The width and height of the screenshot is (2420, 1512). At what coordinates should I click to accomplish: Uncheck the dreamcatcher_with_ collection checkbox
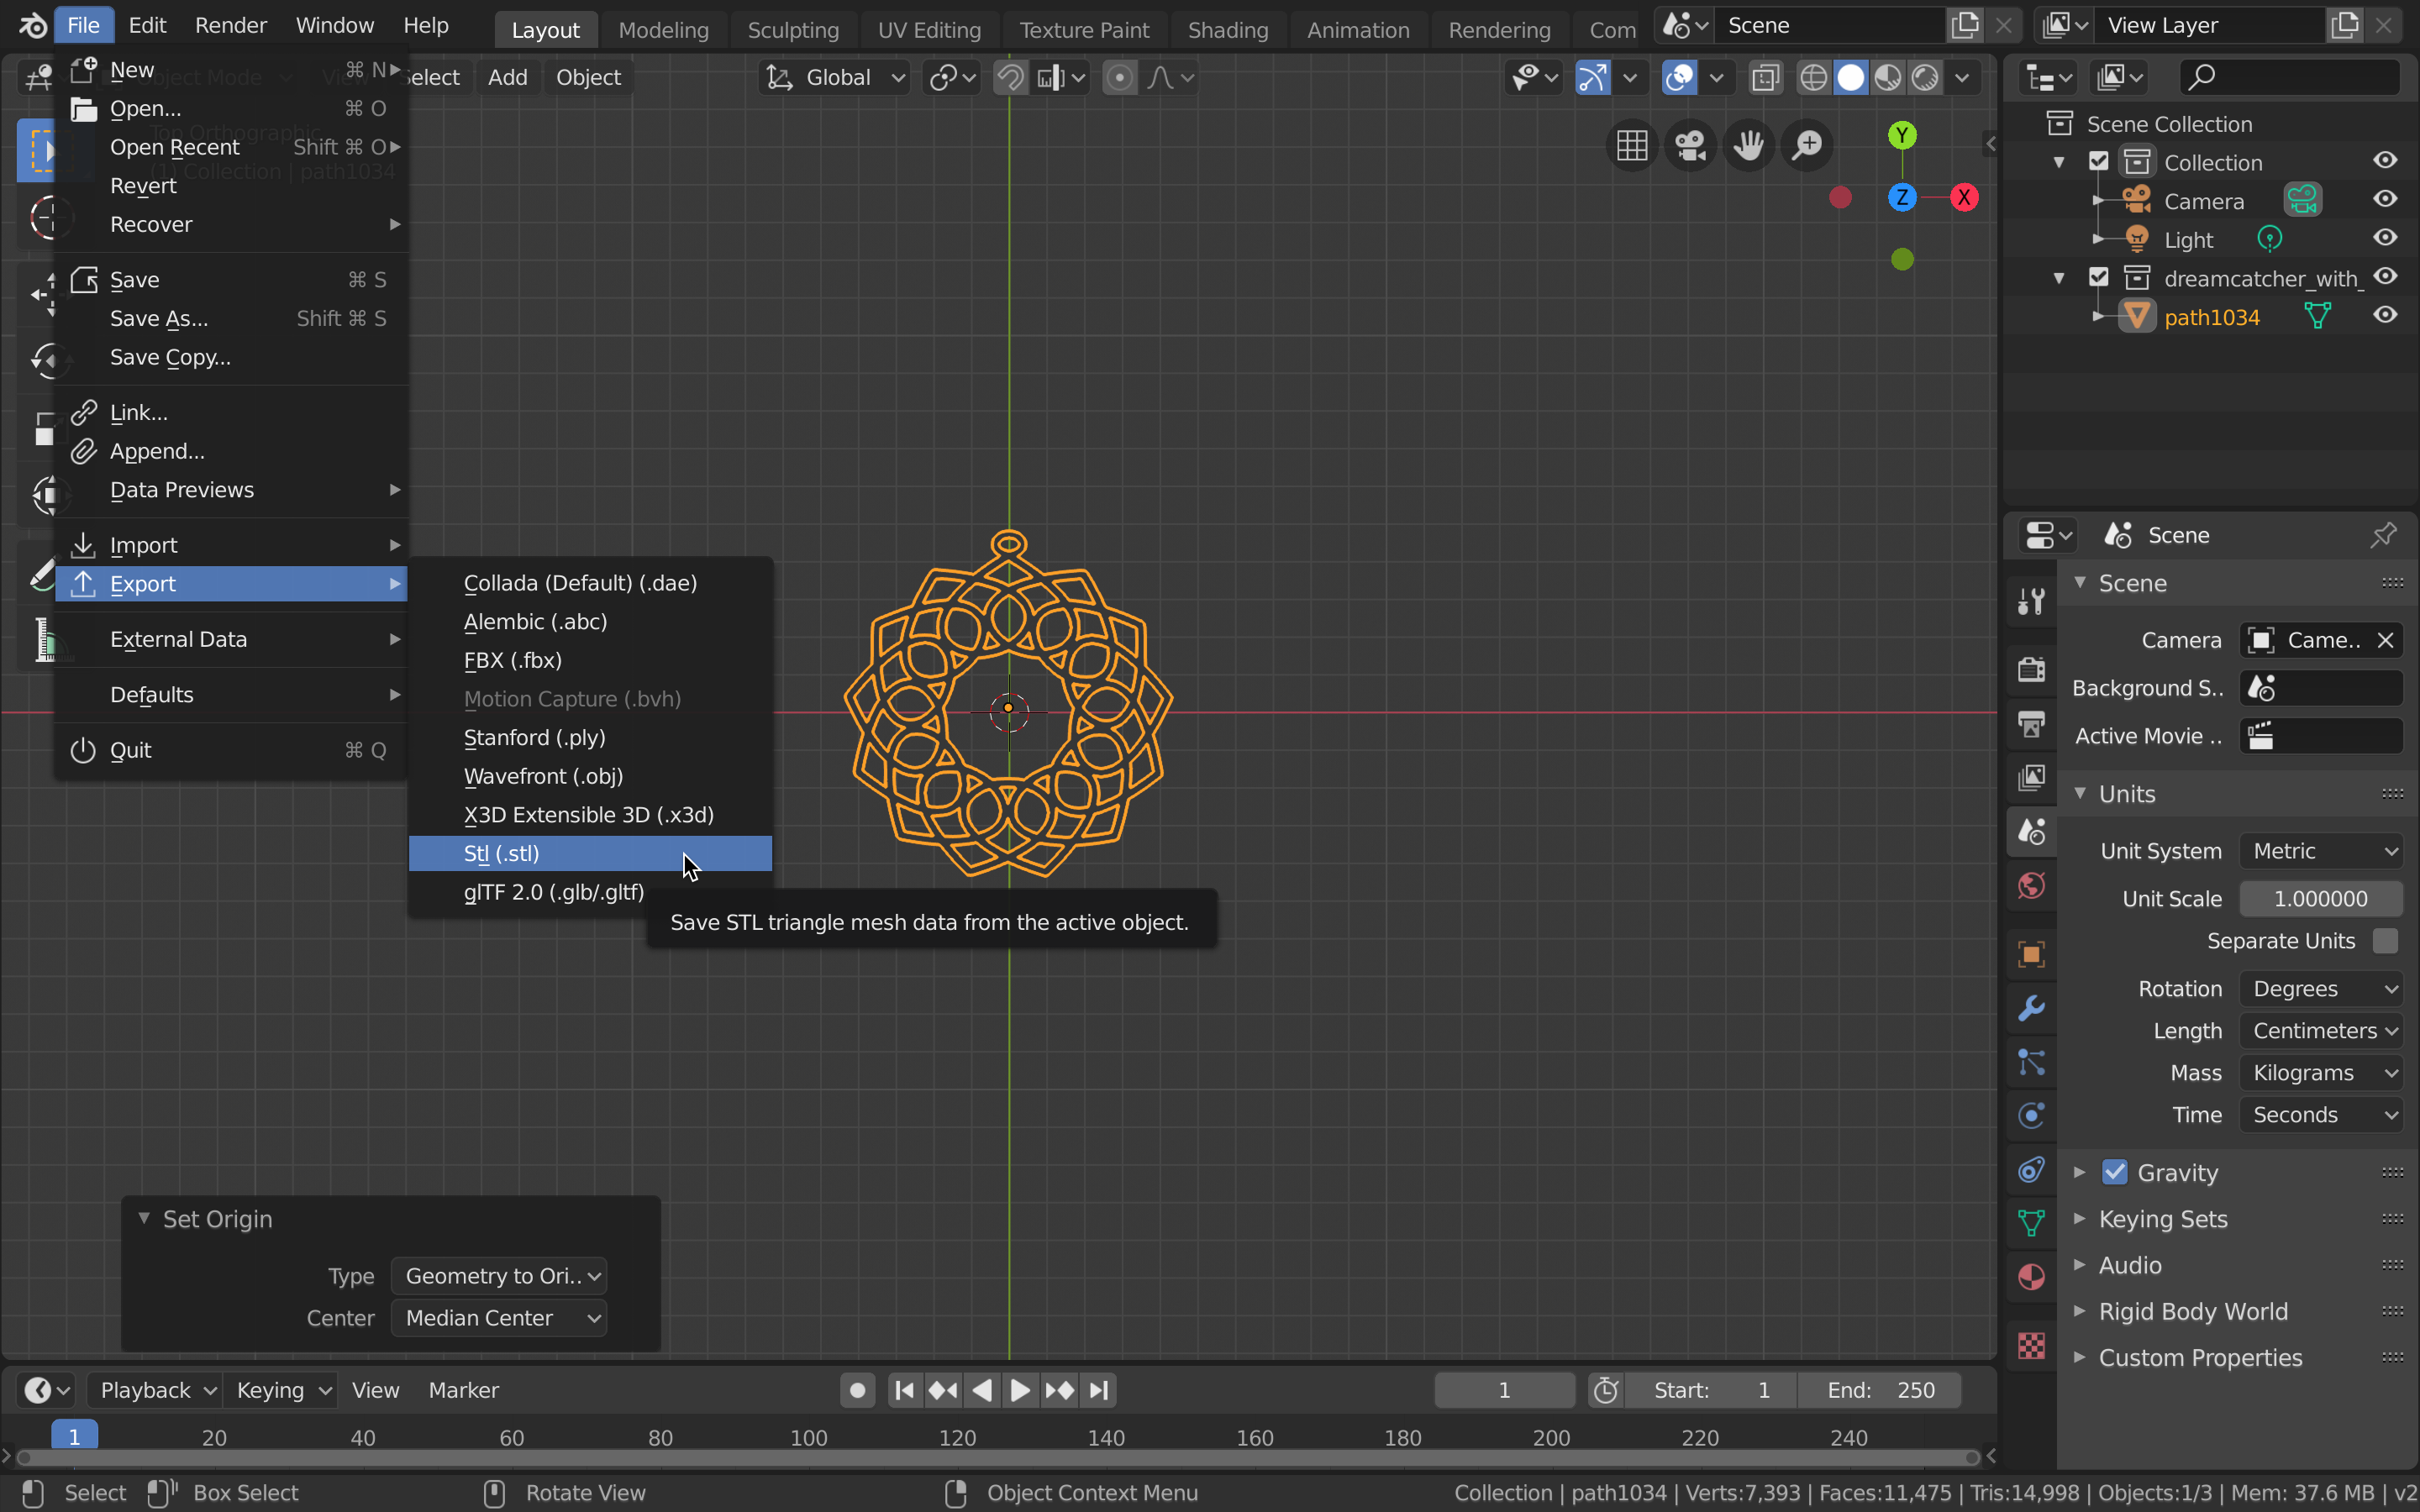pos(2099,277)
